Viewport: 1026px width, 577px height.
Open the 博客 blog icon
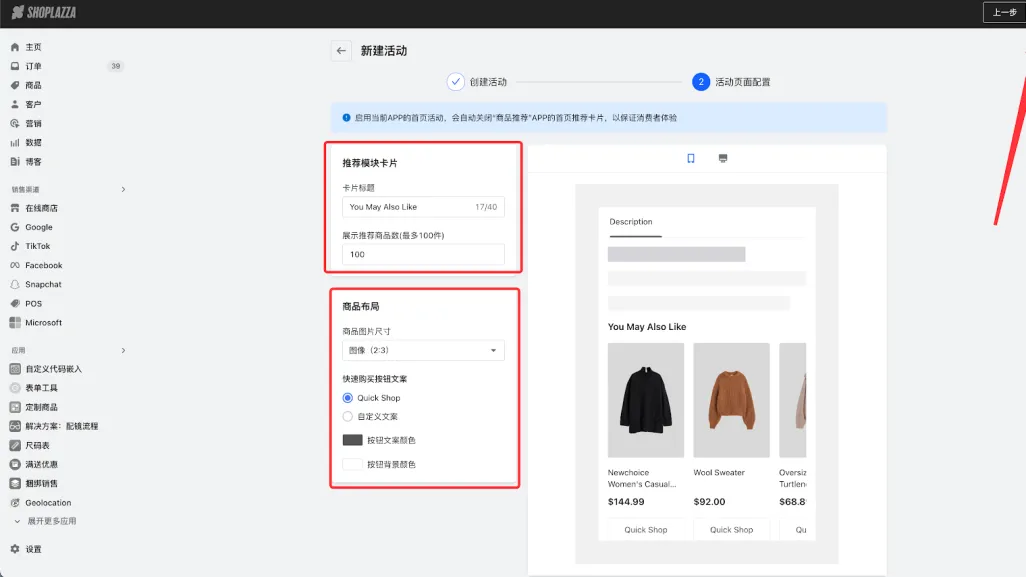coord(15,162)
